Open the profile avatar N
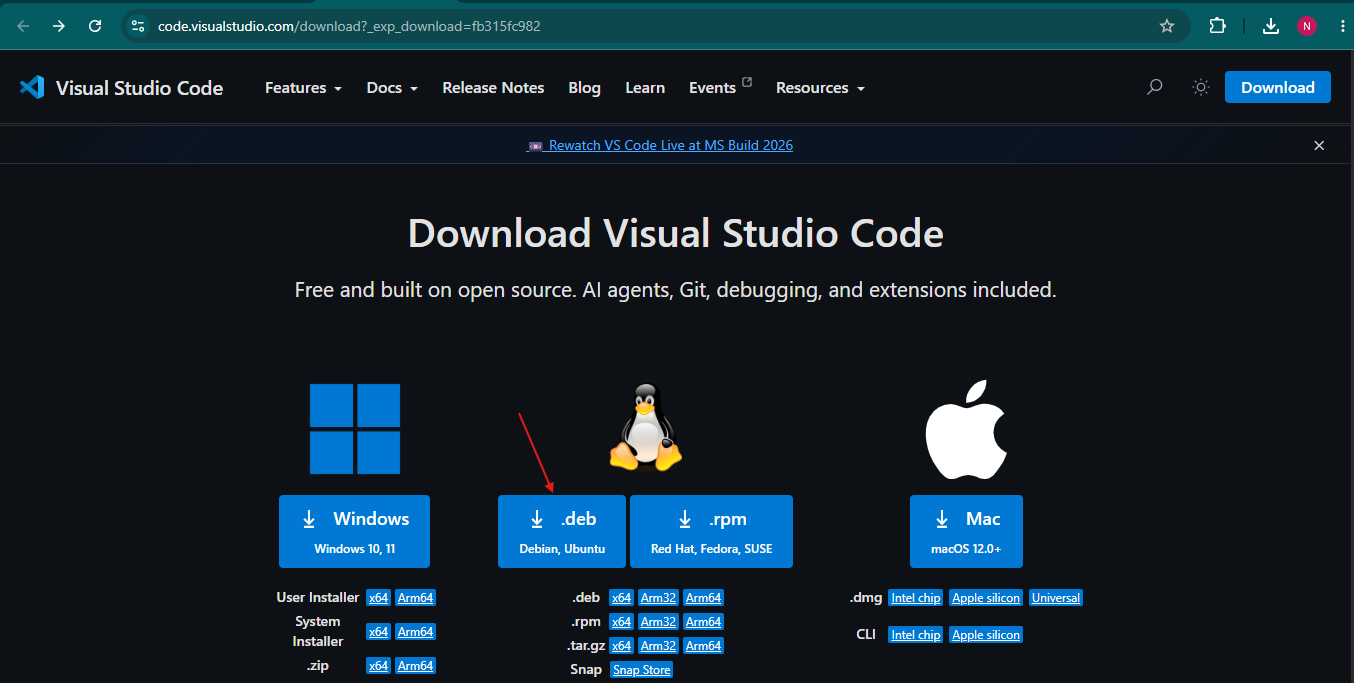Viewport: 1354px width, 683px height. 1307,26
